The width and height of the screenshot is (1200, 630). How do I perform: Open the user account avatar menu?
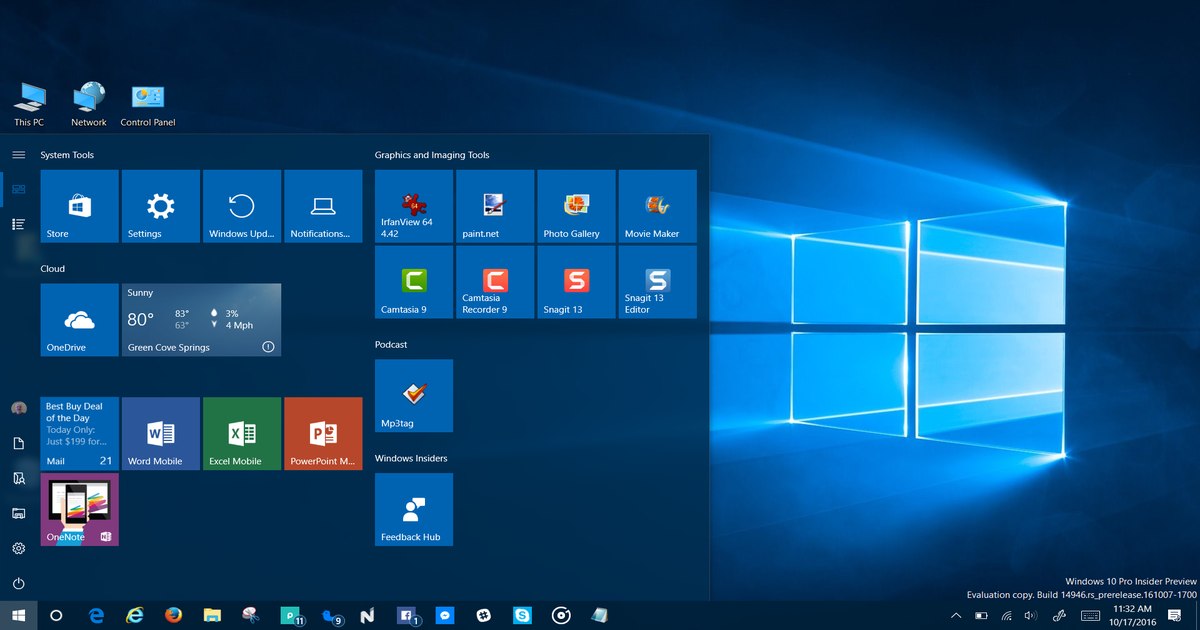click(18, 408)
